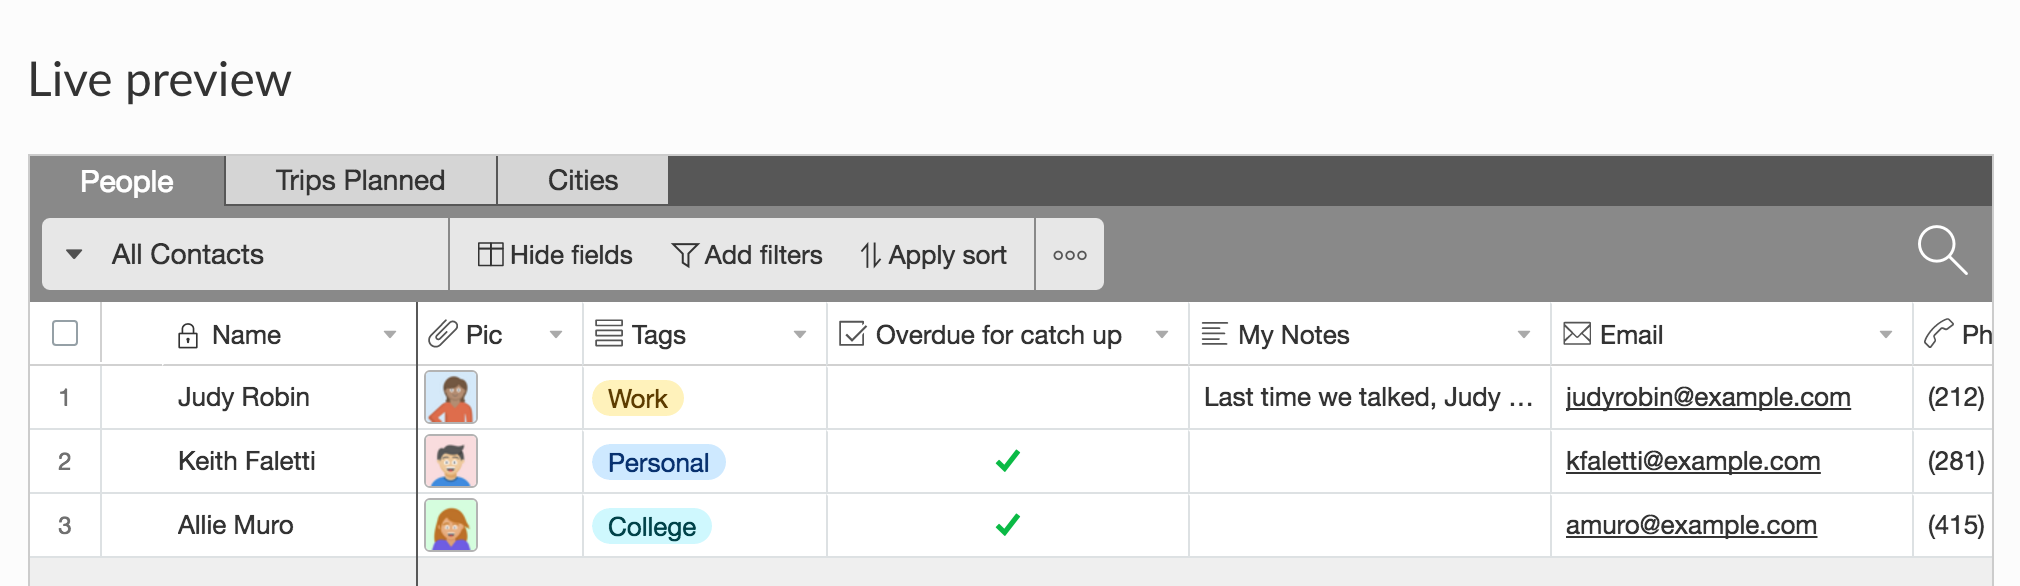
Task: Open the Tags column dropdown arrow
Action: (799, 335)
